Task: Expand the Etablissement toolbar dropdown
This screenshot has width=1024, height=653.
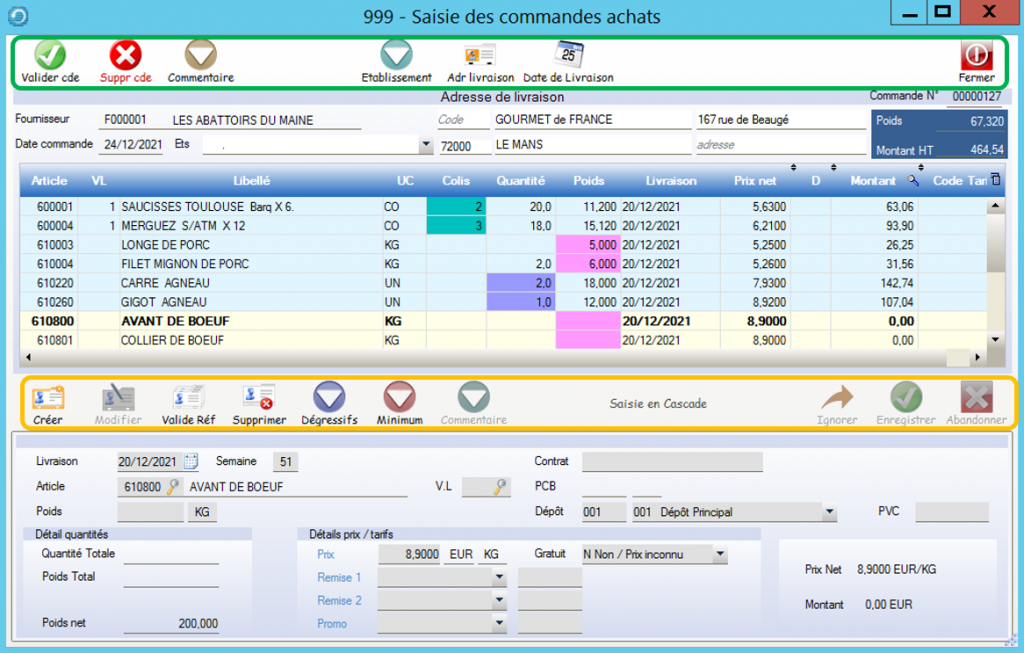Action: [x=396, y=56]
